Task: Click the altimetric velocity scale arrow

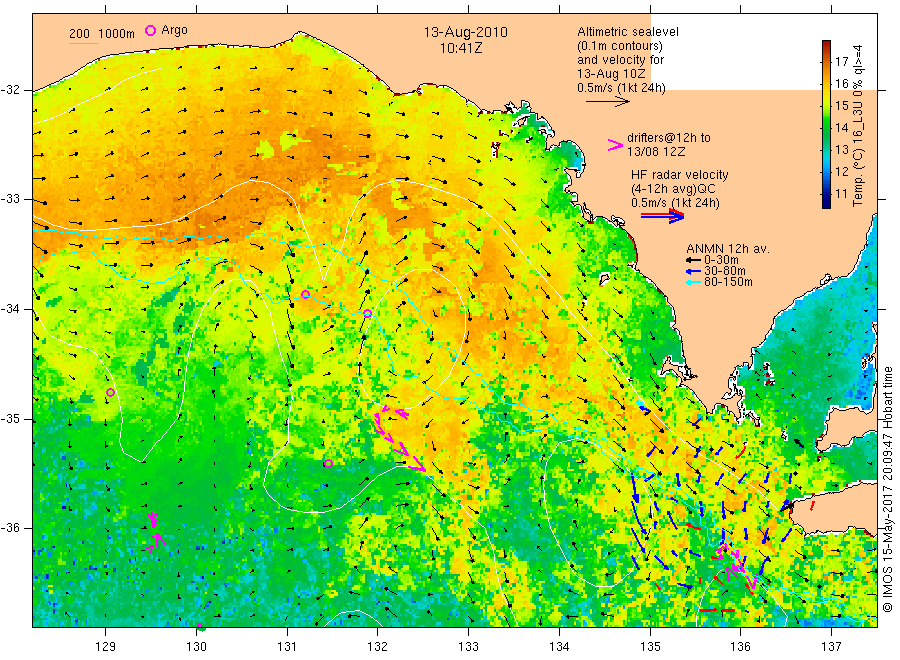Action: (608, 102)
